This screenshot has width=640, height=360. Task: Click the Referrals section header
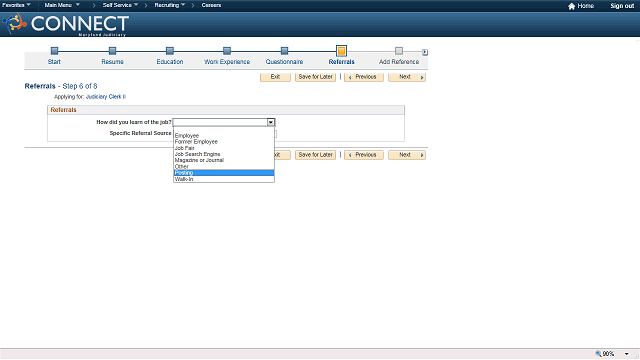[x=226, y=110]
